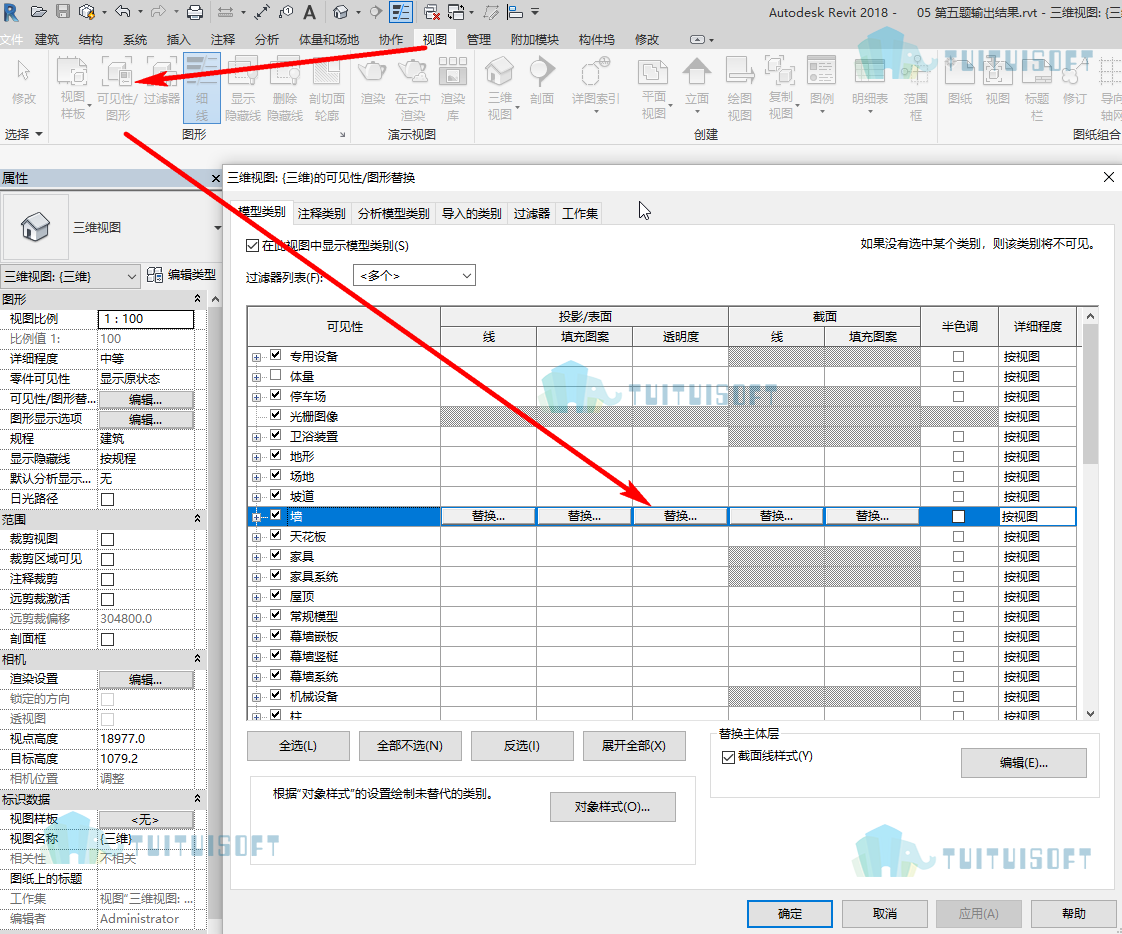Switch to 注释类别 tab
The height and width of the screenshot is (934, 1122).
pyautogui.click(x=321, y=213)
